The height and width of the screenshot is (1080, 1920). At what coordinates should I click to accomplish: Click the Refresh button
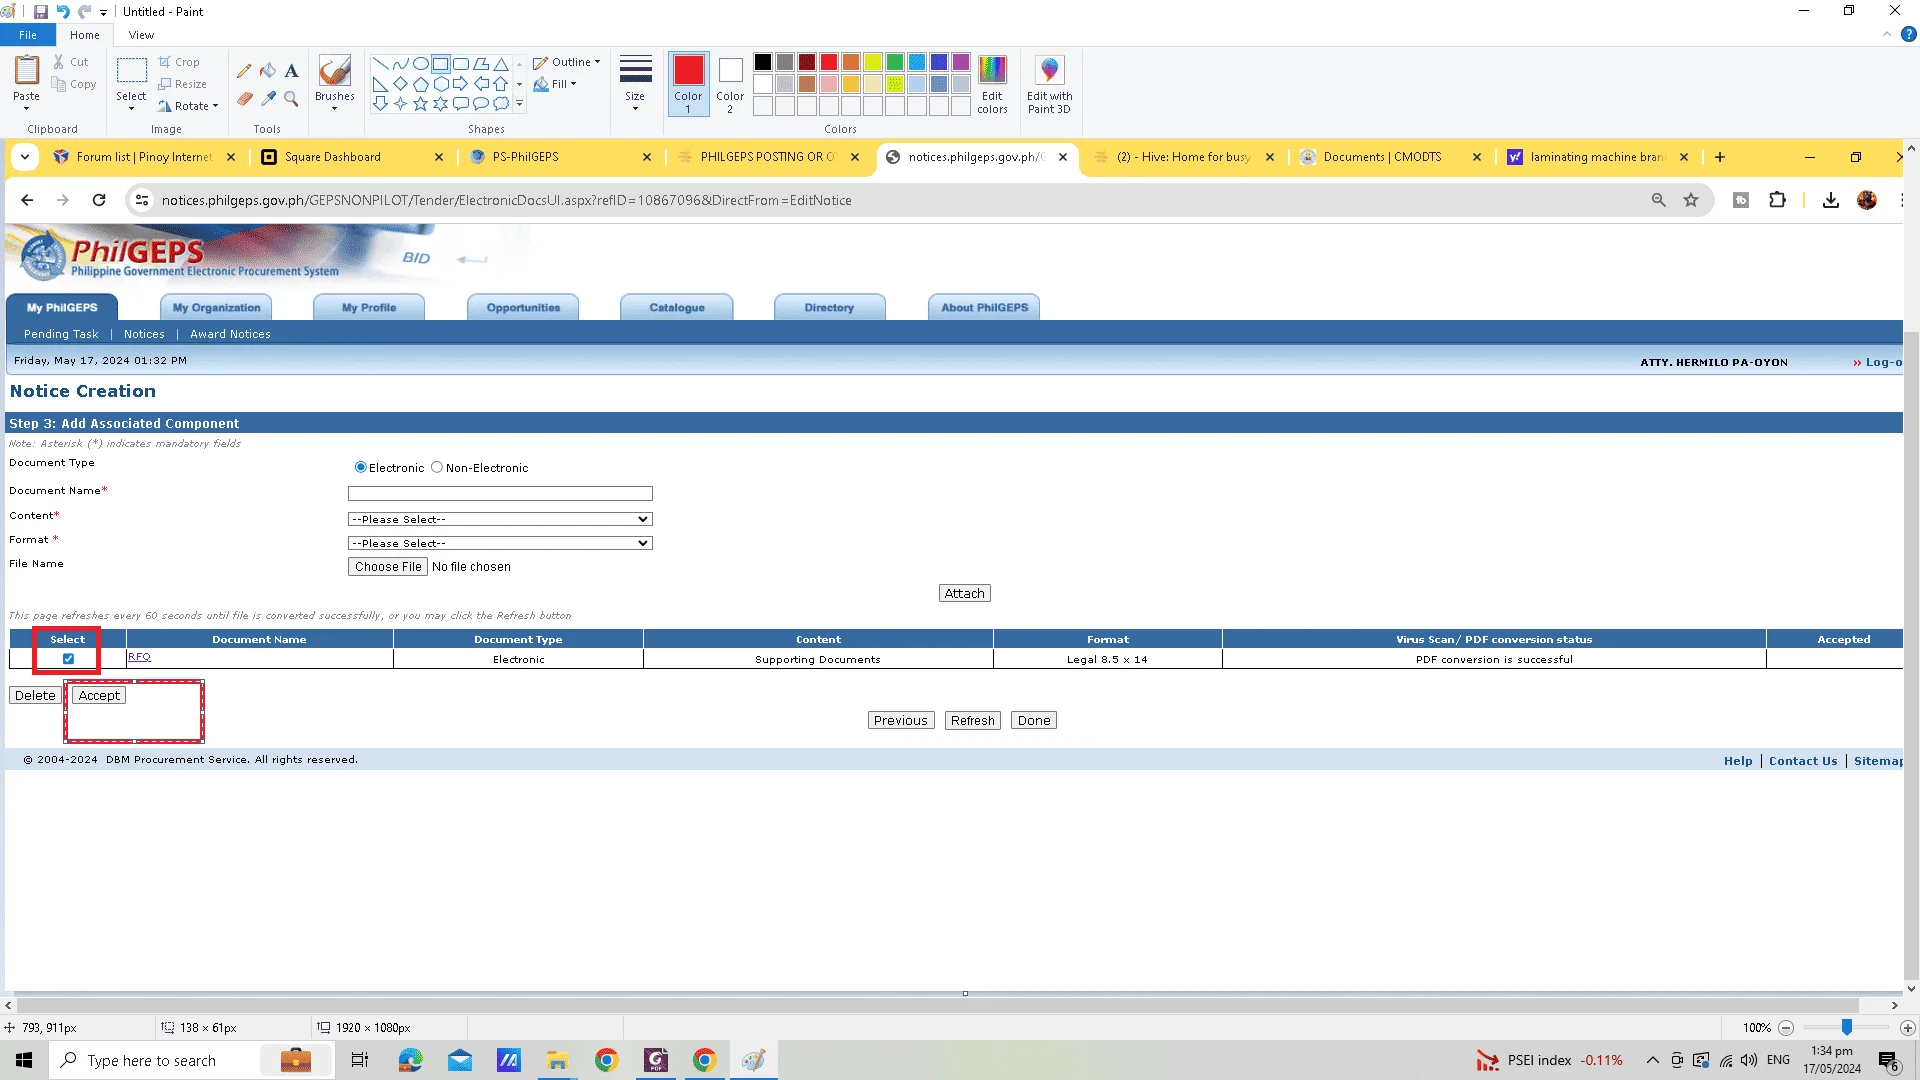coord(973,721)
